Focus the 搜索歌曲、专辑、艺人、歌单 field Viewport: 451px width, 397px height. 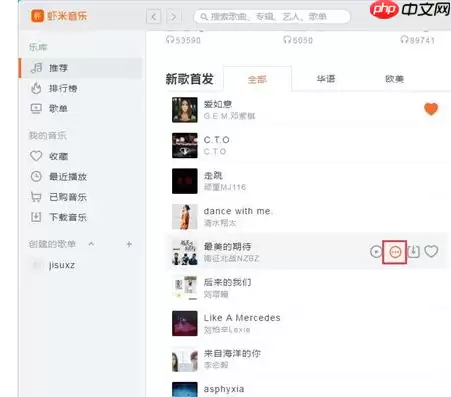pyautogui.click(x=272, y=16)
